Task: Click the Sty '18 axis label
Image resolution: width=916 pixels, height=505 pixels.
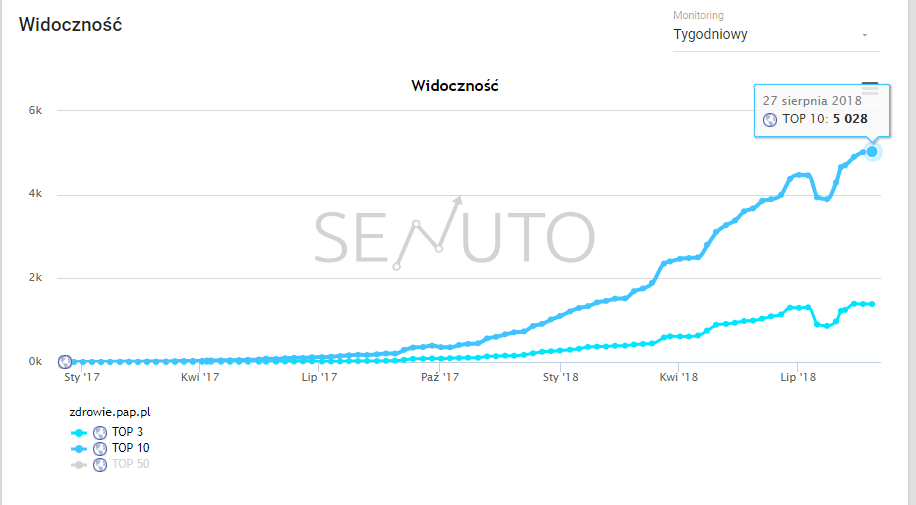Action: pos(560,377)
